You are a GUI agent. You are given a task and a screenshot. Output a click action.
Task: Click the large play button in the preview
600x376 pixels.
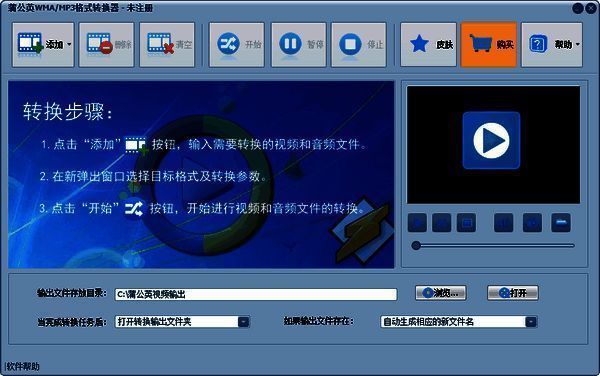(x=491, y=140)
